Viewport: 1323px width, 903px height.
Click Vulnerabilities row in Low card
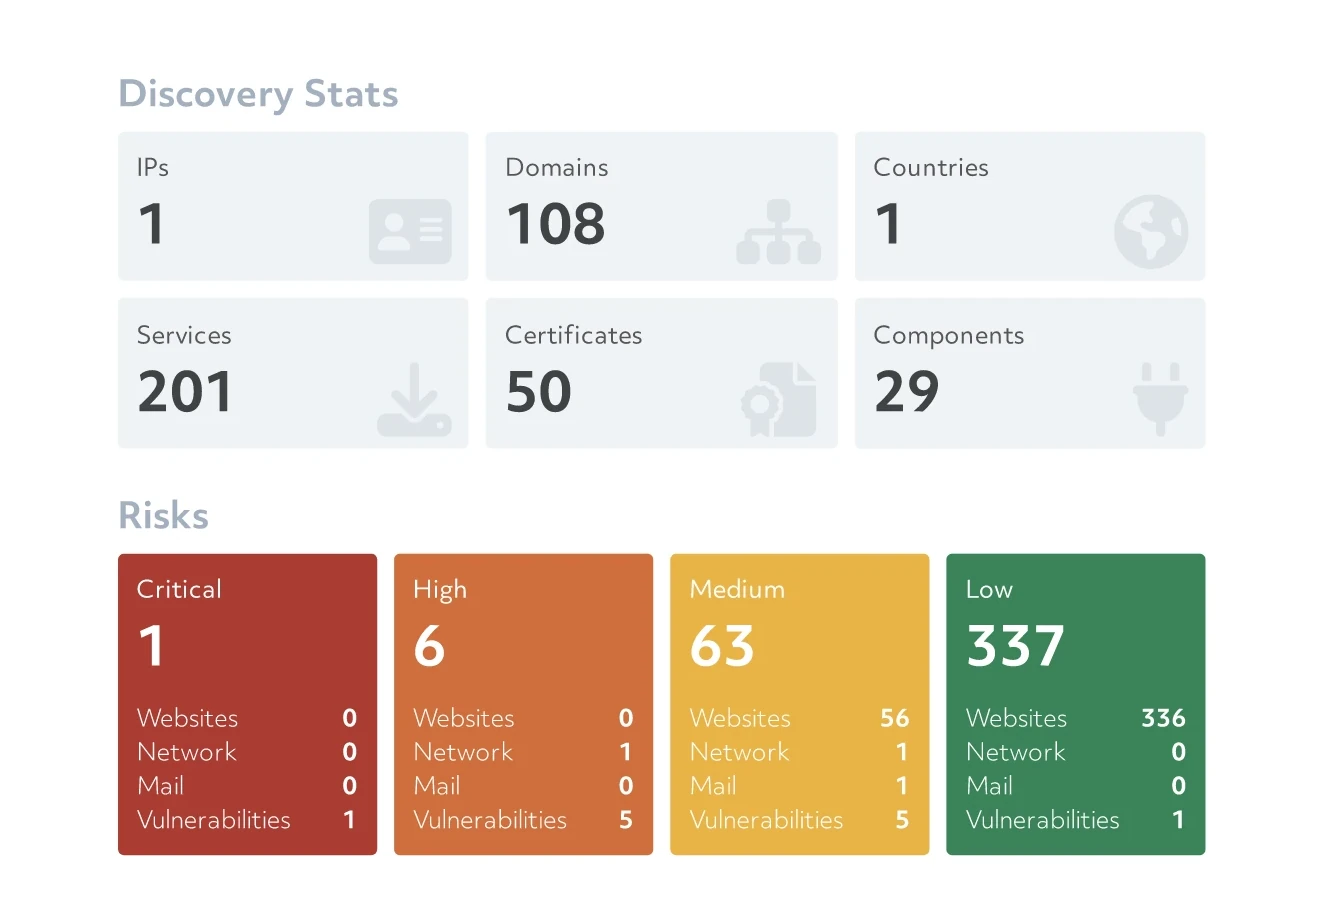tap(1076, 820)
